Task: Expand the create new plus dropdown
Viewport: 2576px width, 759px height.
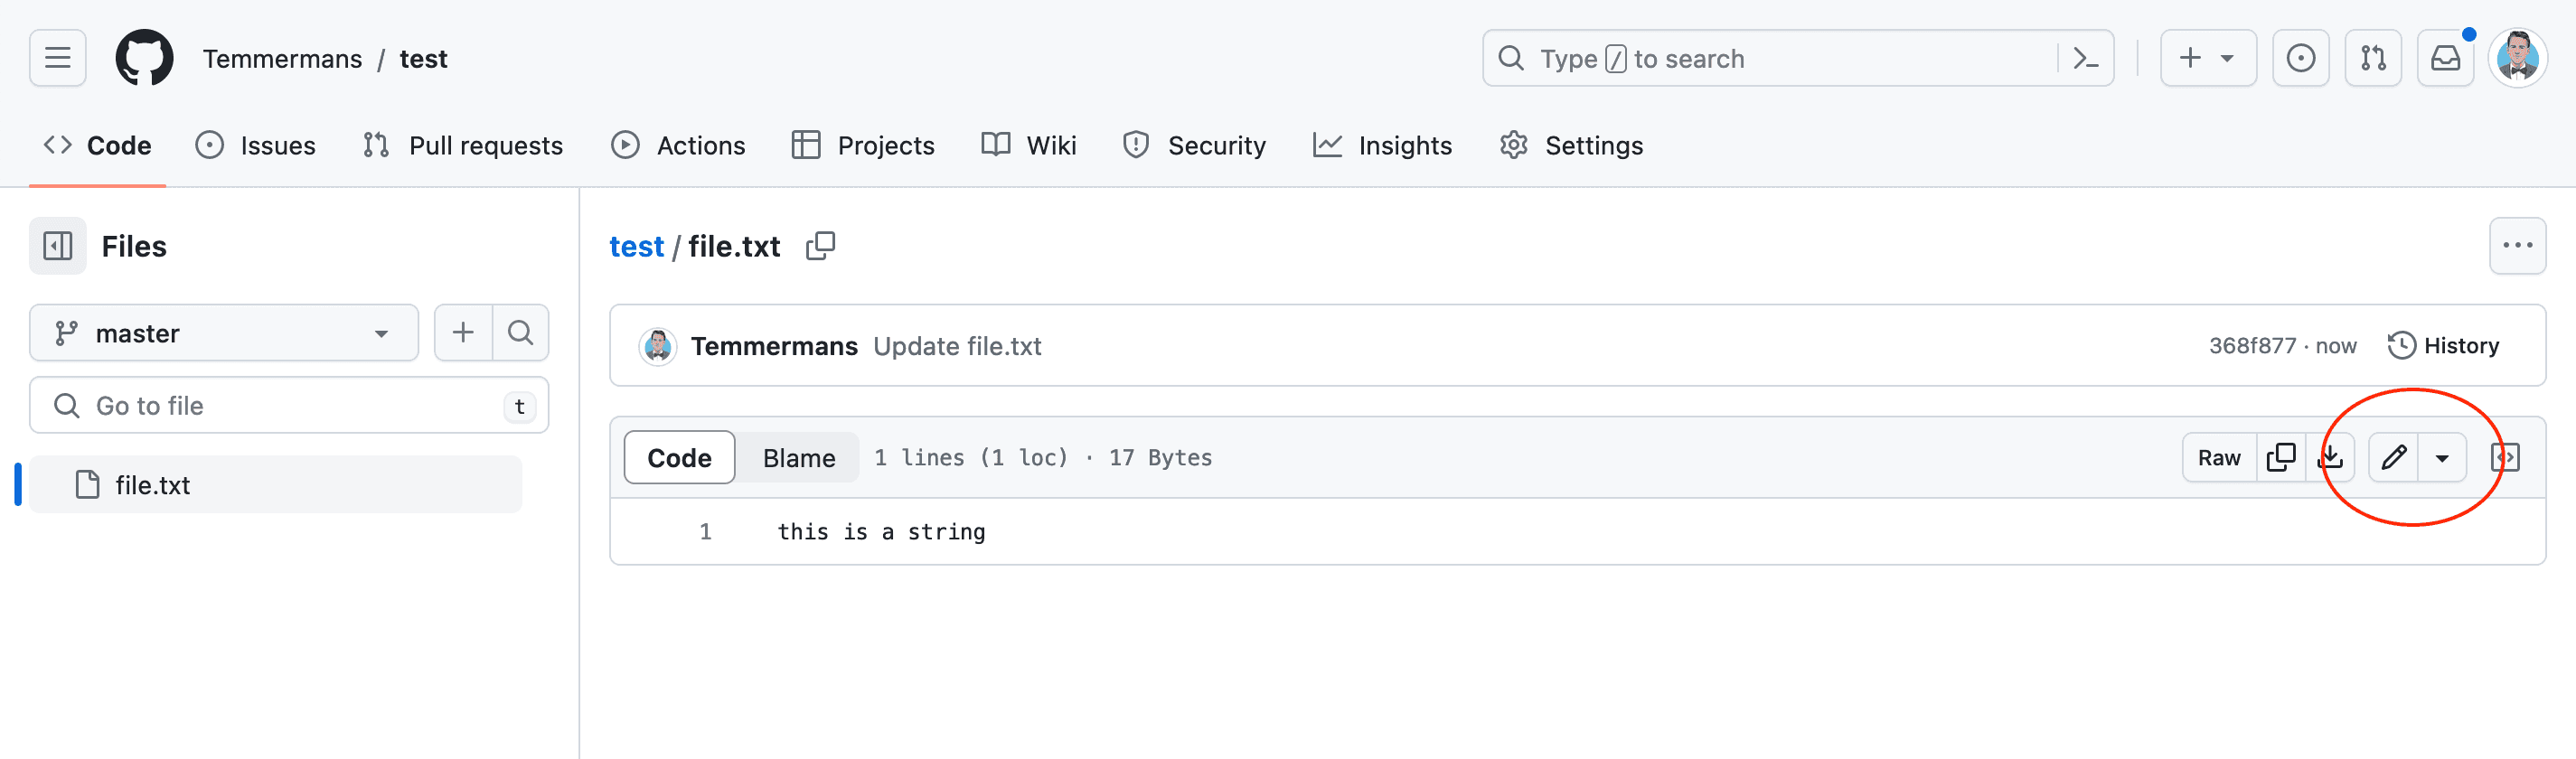Action: [2207, 59]
